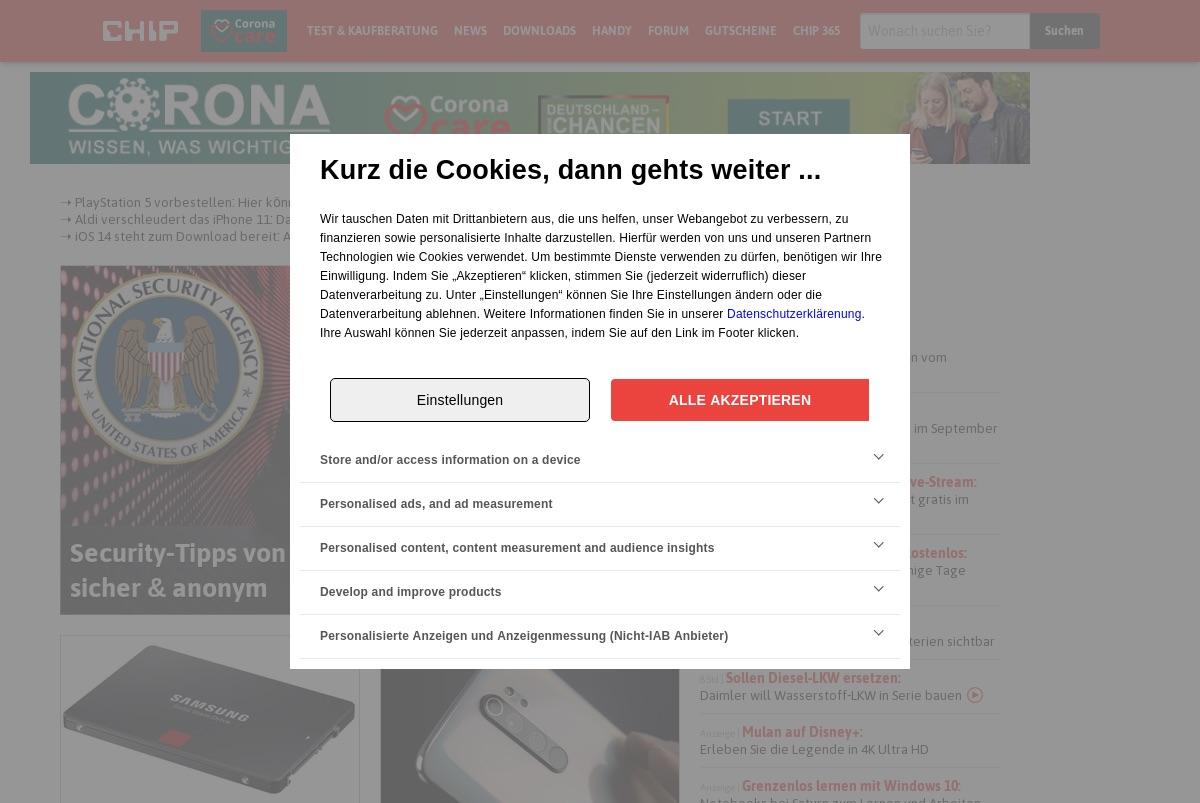Expand 'Personalised ads, and ad measurement' section
The image size is (1200, 803).
600,504
